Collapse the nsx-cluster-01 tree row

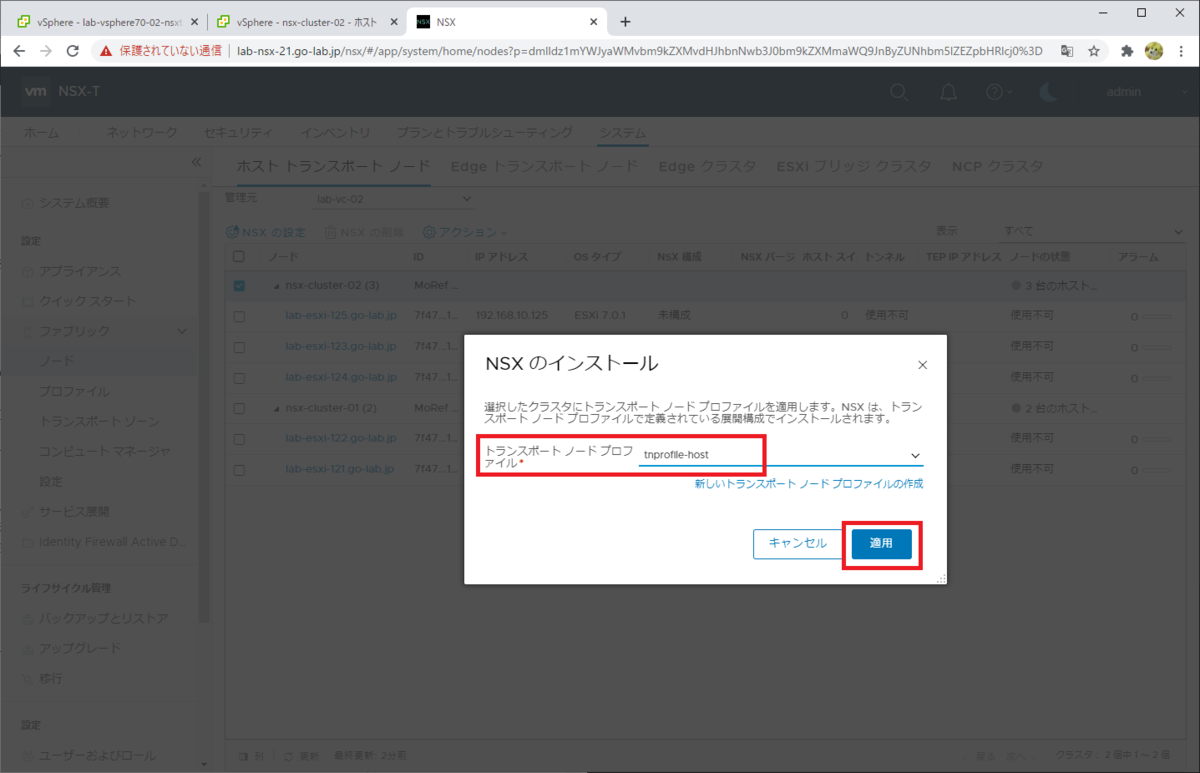coord(277,408)
